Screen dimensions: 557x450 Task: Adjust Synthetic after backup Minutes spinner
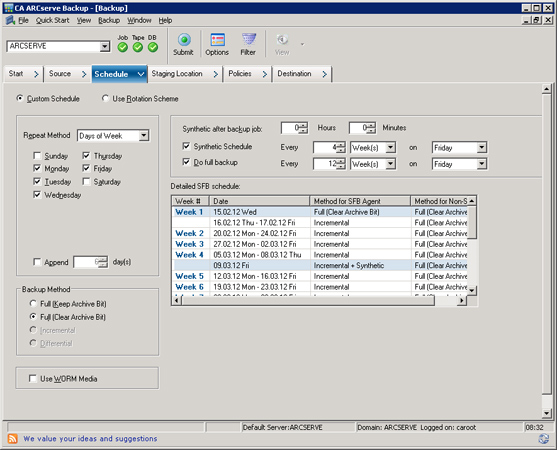(371, 128)
